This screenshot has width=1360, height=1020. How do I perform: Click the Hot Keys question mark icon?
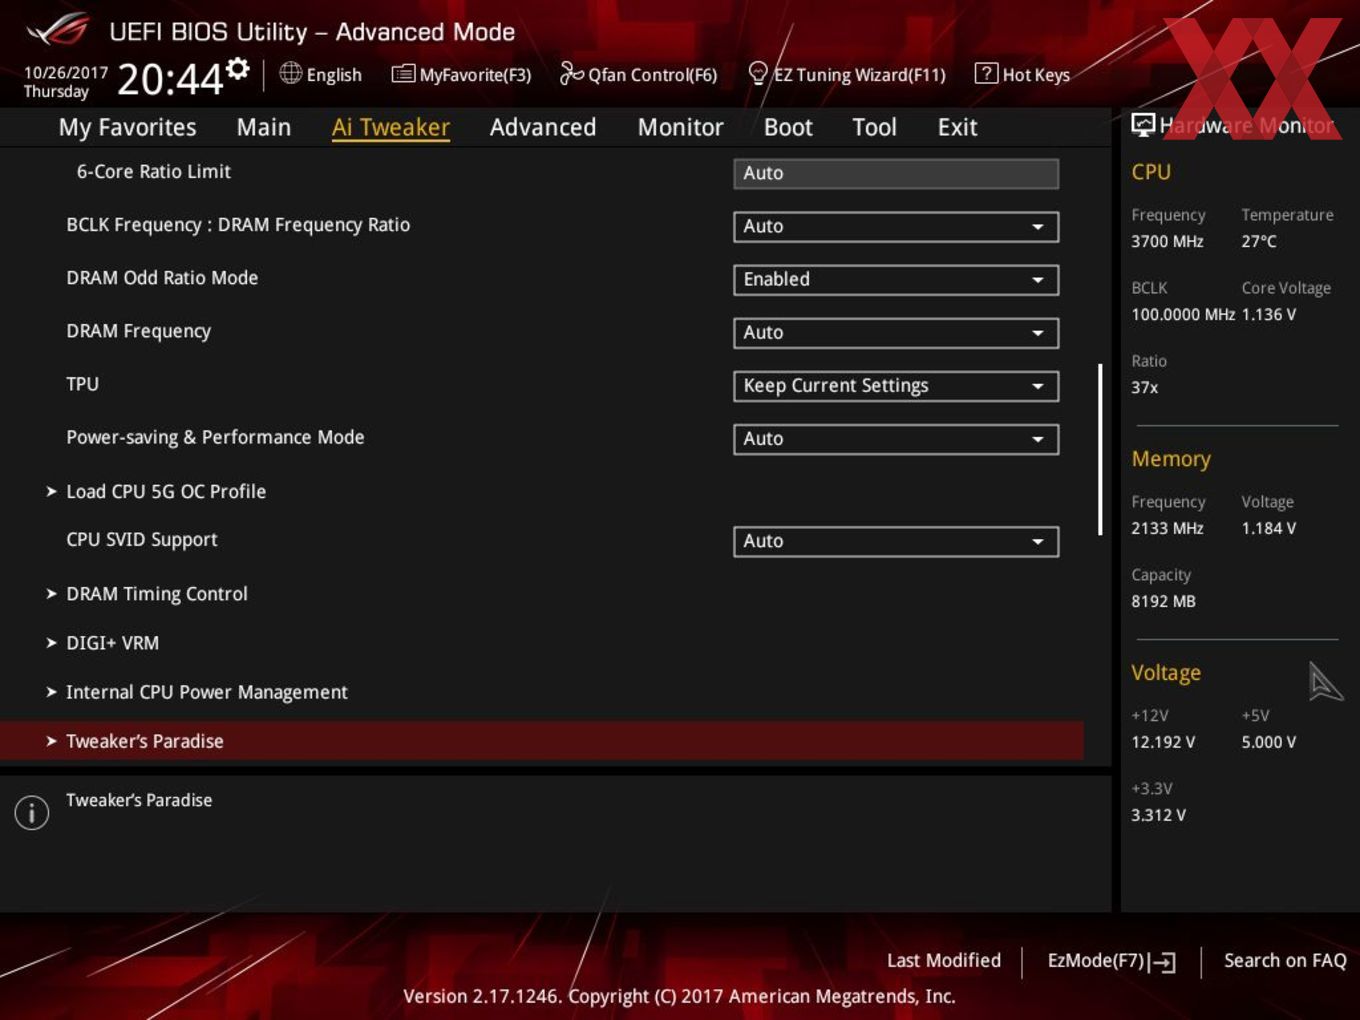pyautogui.click(x=986, y=73)
